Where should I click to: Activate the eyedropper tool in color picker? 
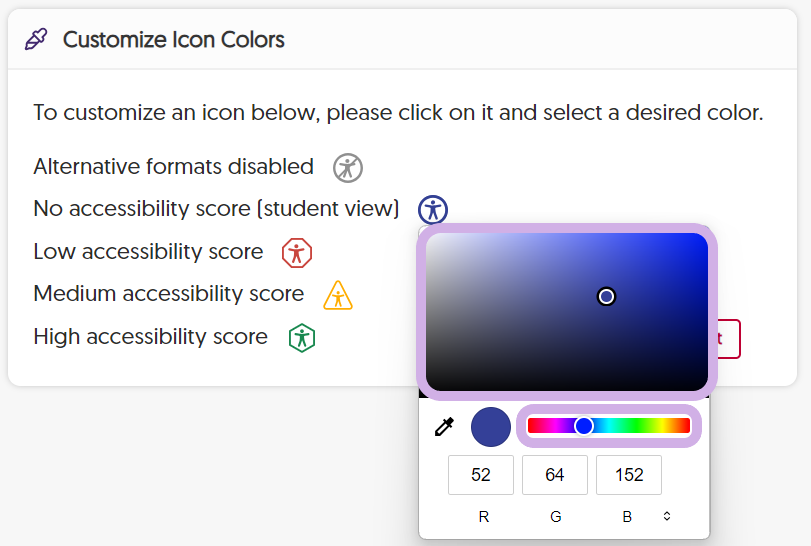coord(444,427)
